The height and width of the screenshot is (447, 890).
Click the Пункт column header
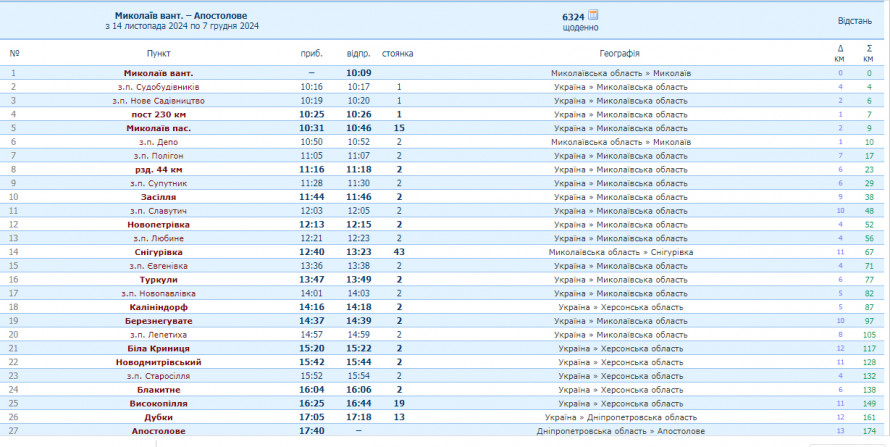(158, 53)
